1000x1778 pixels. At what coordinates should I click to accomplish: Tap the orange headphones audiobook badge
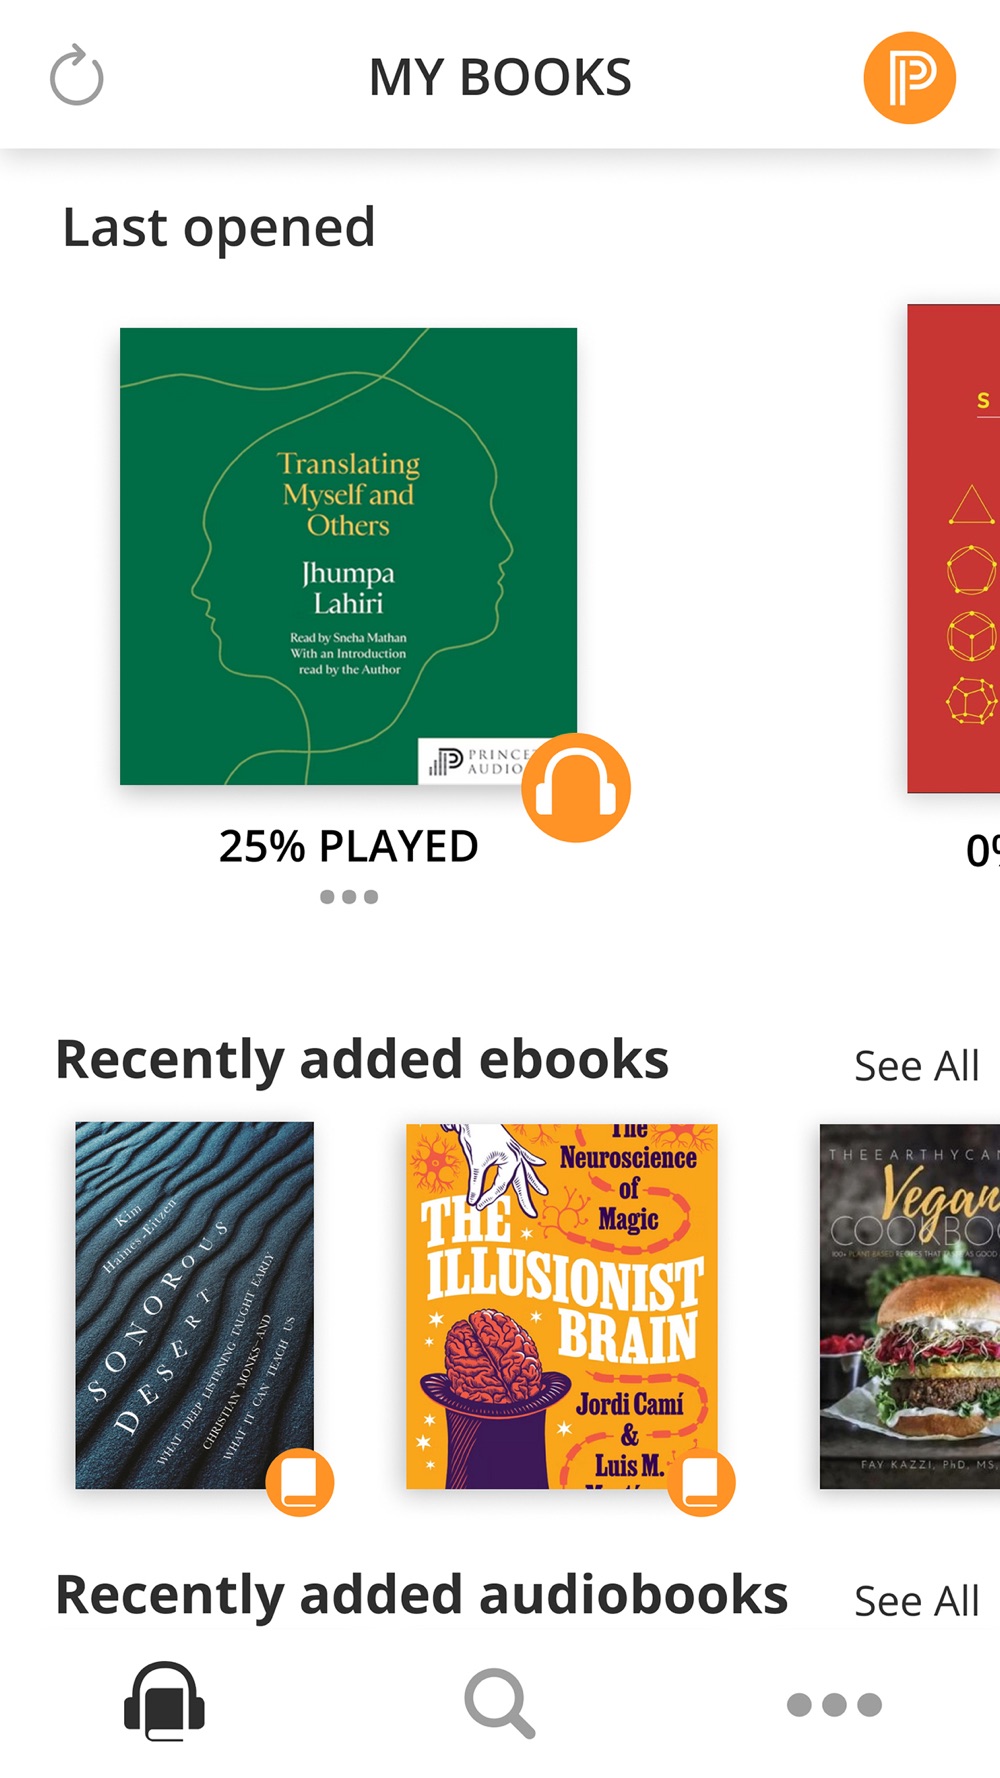(576, 787)
